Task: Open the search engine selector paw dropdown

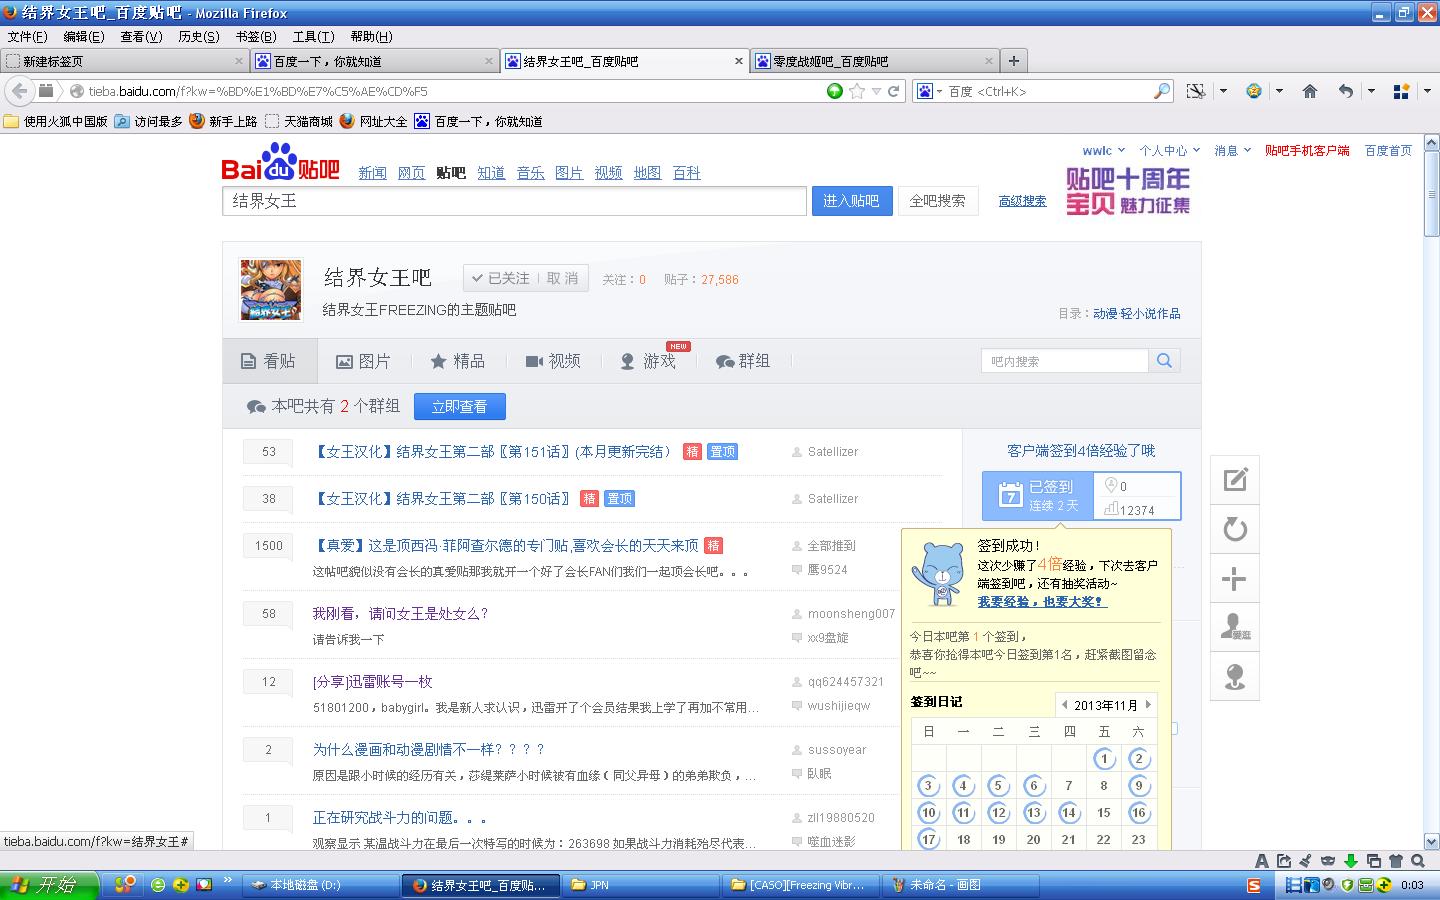Action: (929, 91)
